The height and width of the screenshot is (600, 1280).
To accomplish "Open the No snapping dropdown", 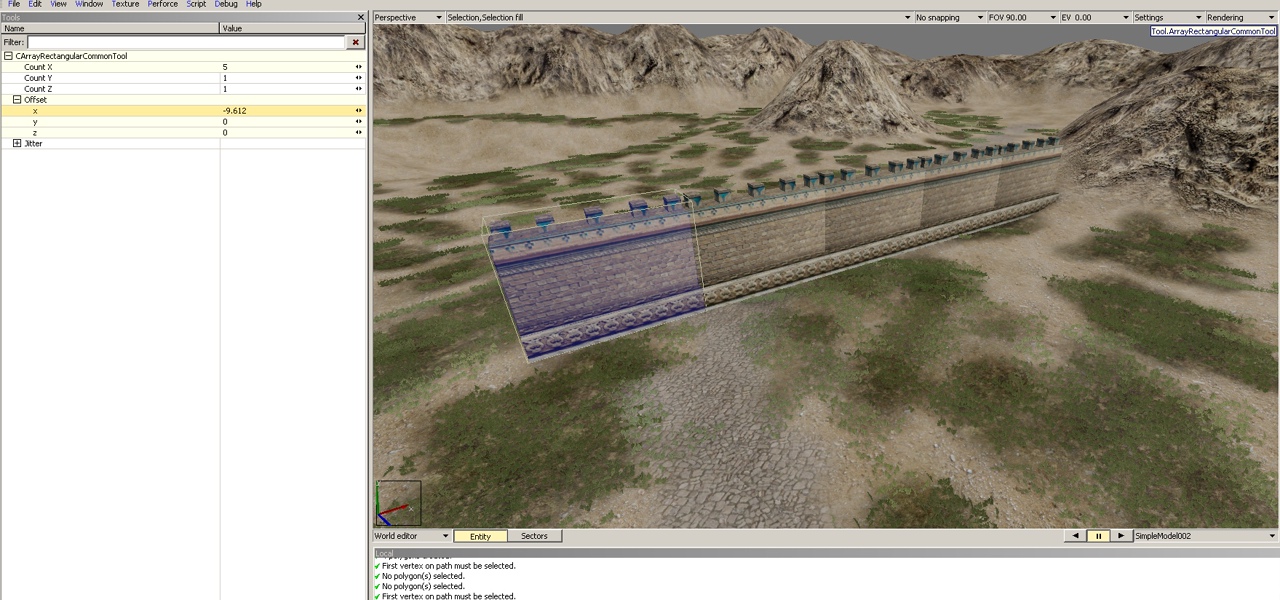I will (x=949, y=17).
